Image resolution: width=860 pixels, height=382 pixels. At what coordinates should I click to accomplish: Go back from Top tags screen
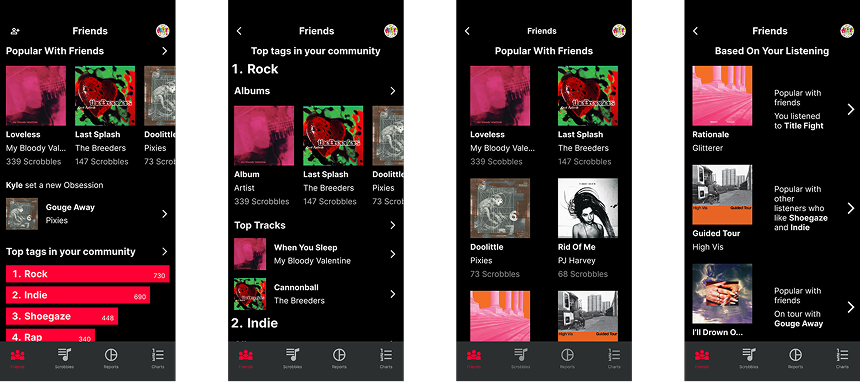pos(239,31)
